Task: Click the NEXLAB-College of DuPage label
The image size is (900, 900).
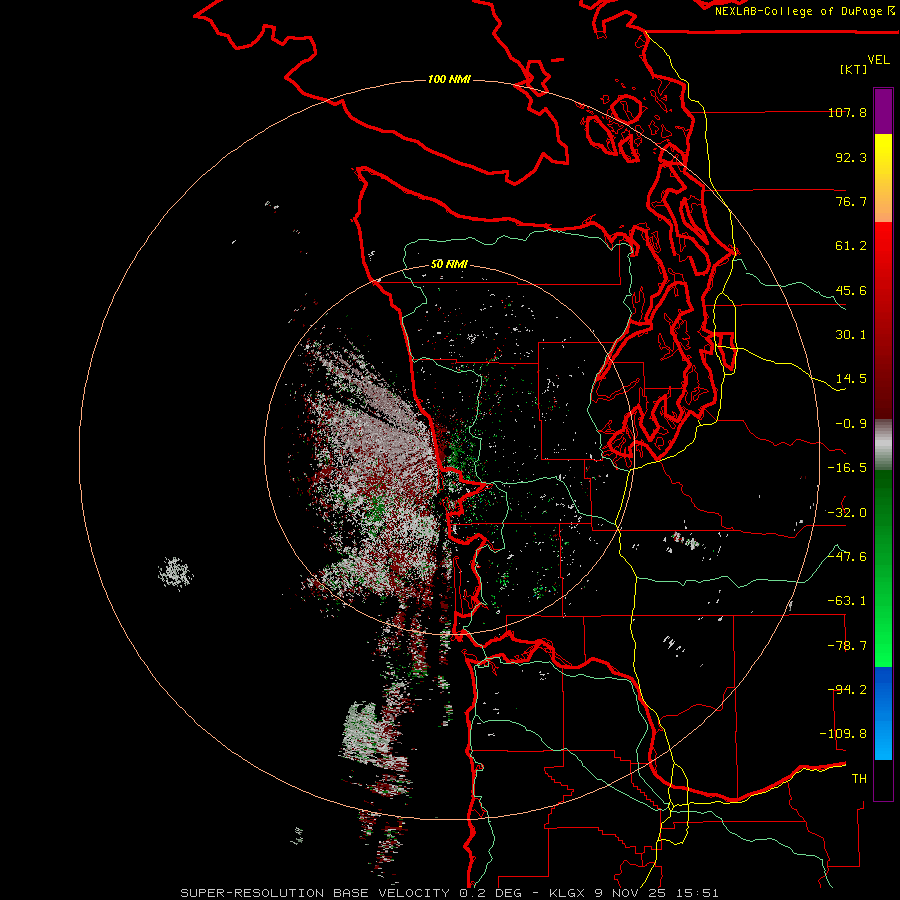Action: 804,11
